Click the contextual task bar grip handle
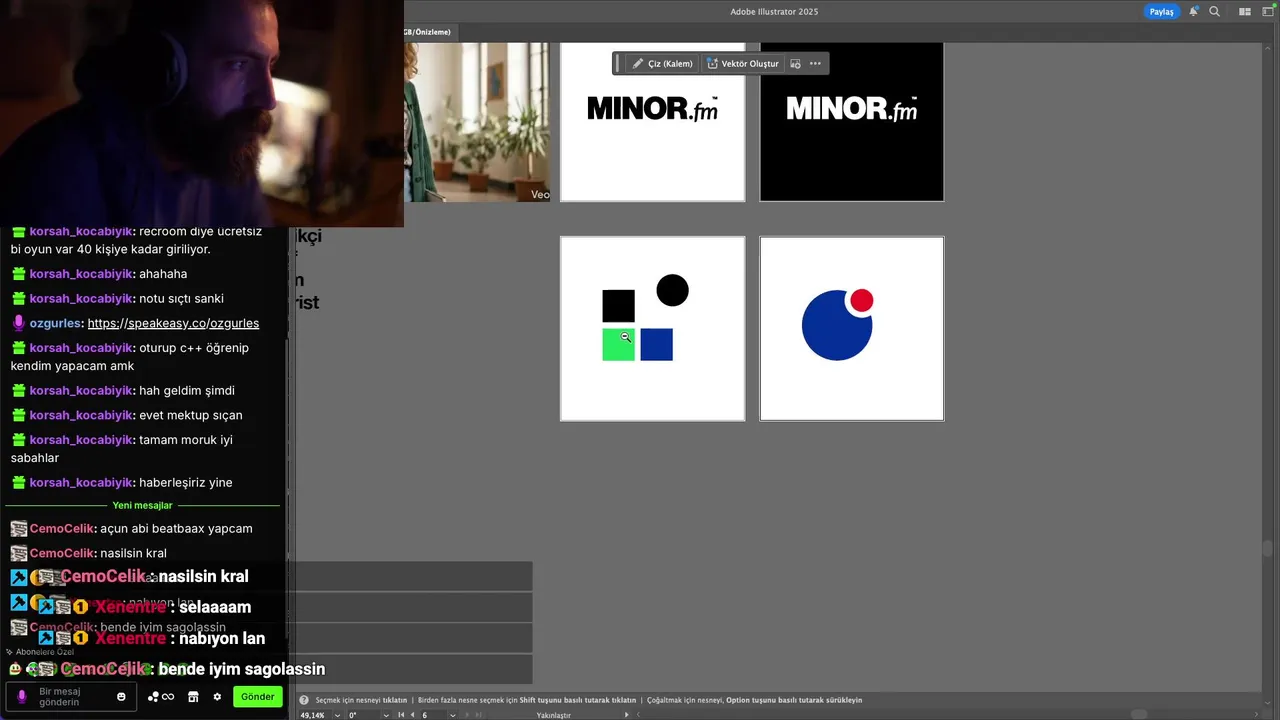Screen dimensions: 1280x720 pyautogui.click(x=618, y=64)
